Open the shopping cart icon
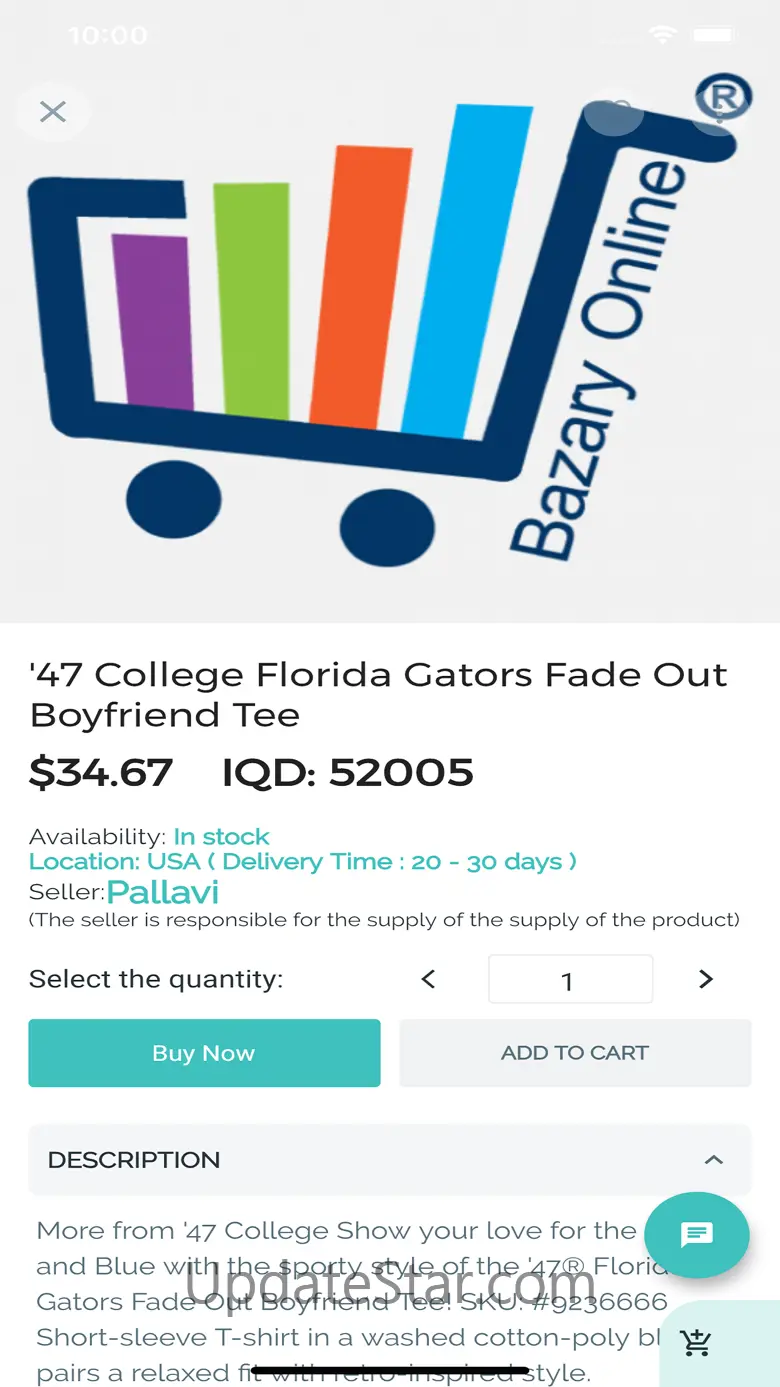The width and height of the screenshot is (780, 1387). click(695, 1343)
